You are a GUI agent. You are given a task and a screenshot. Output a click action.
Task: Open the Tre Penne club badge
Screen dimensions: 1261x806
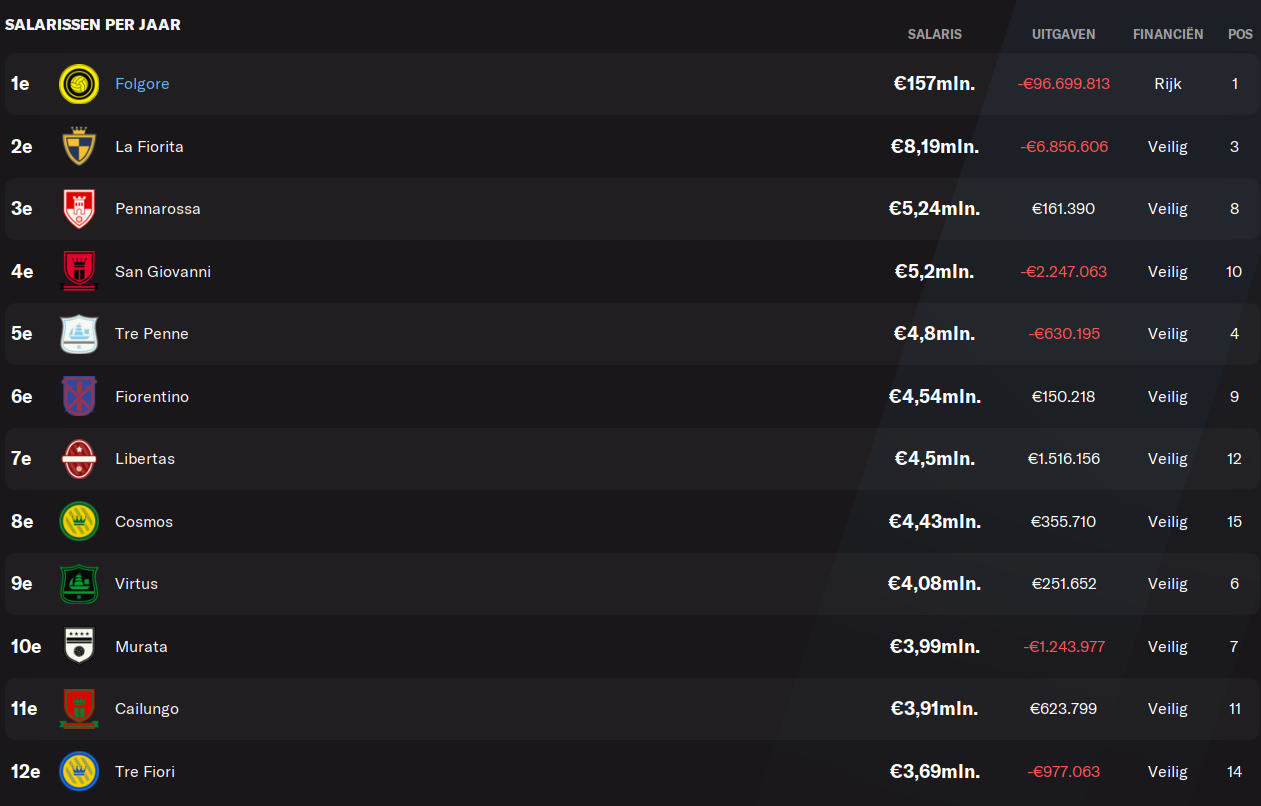point(79,334)
